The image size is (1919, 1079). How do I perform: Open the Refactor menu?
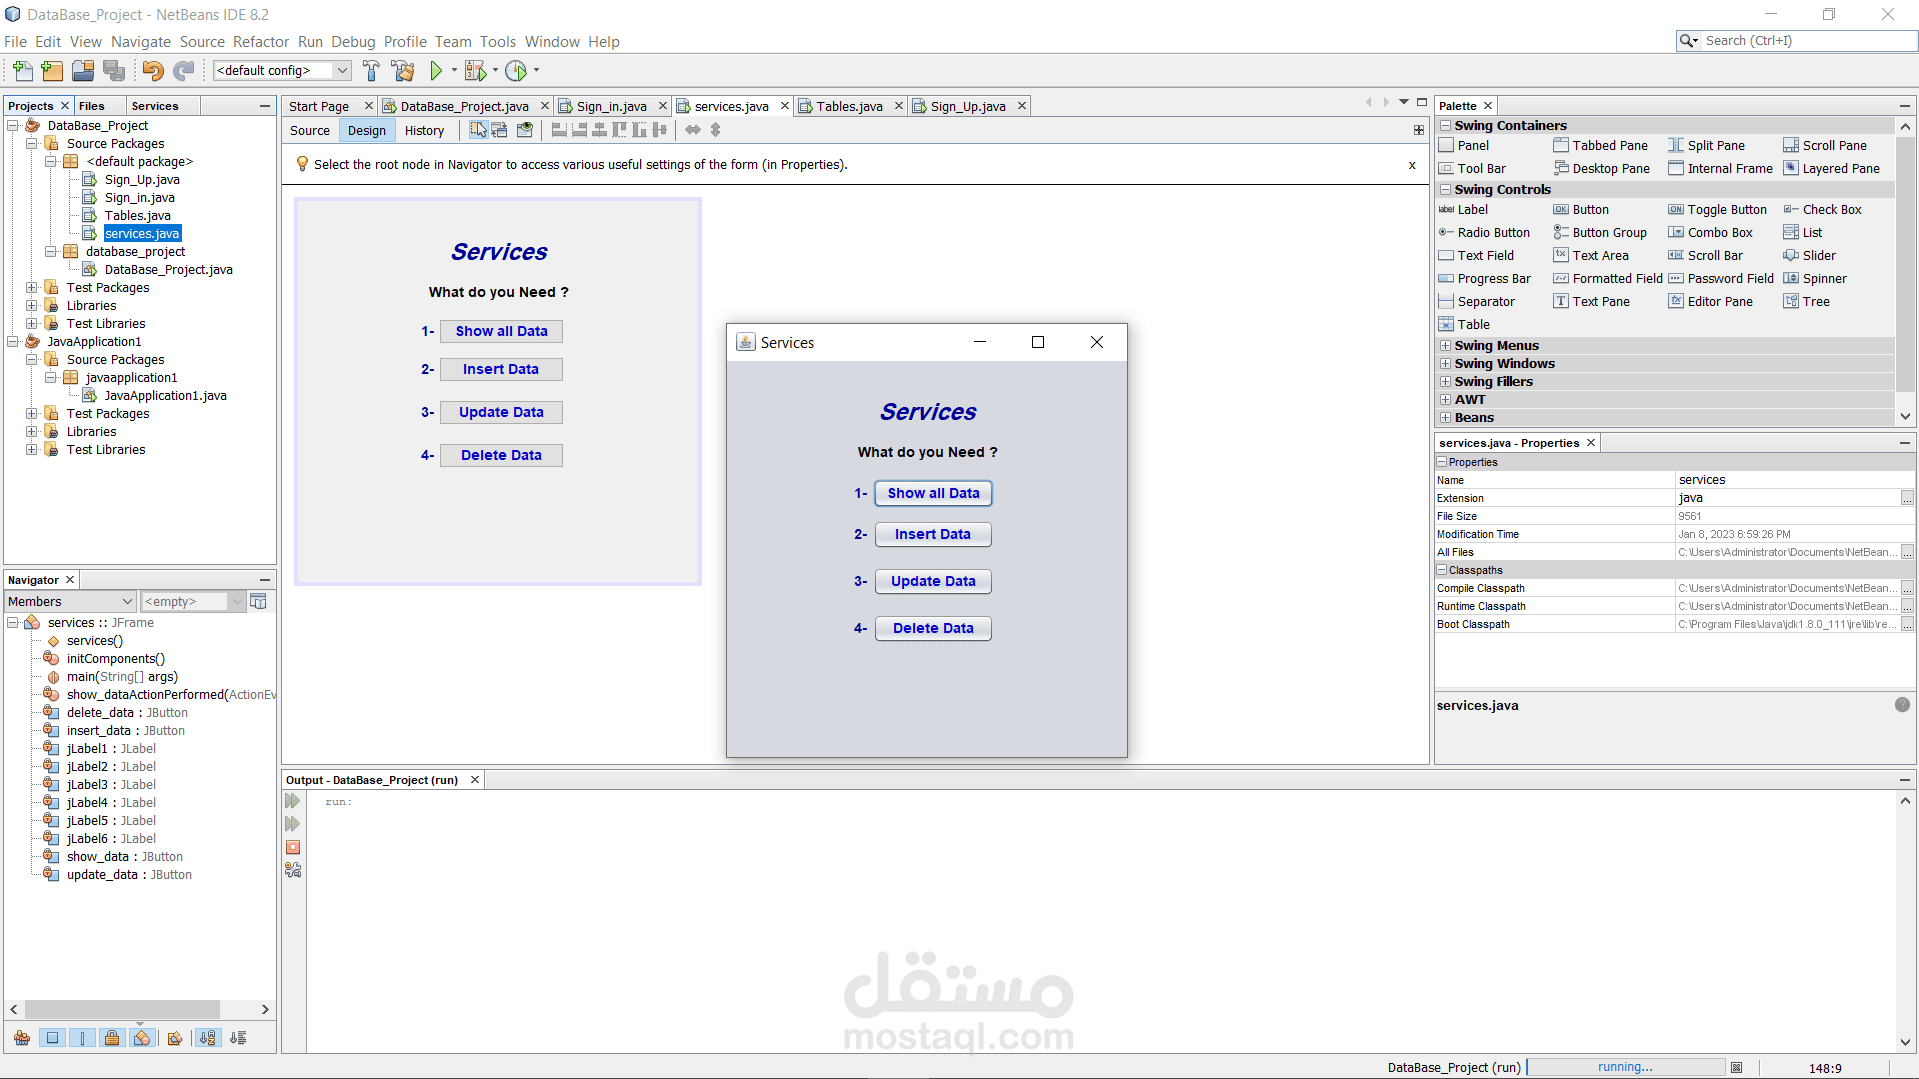261,42
